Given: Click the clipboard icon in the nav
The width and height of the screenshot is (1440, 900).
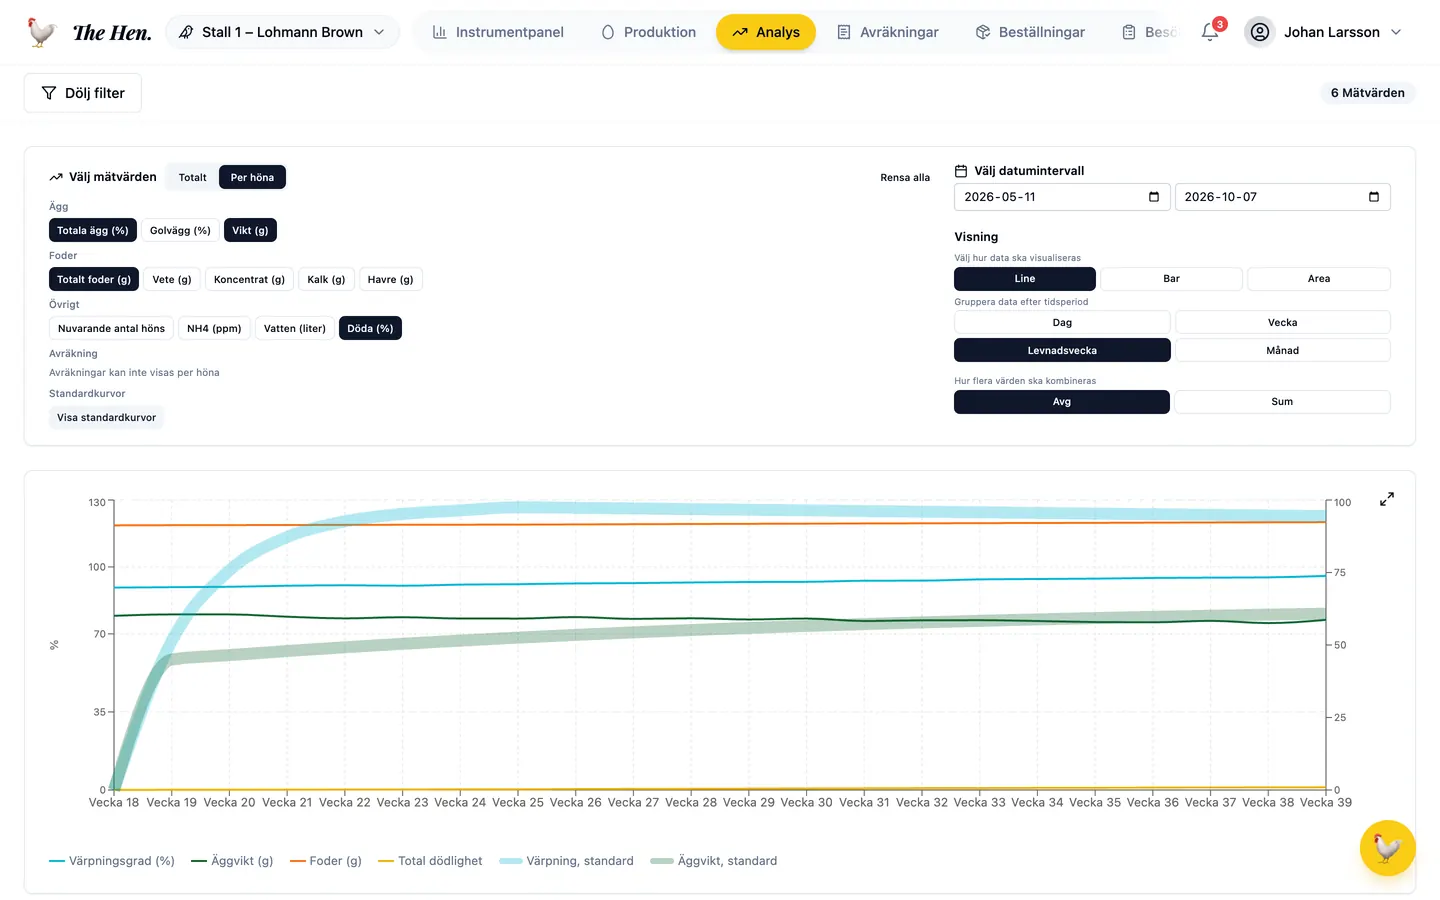Looking at the screenshot, I should click(1129, 32).
